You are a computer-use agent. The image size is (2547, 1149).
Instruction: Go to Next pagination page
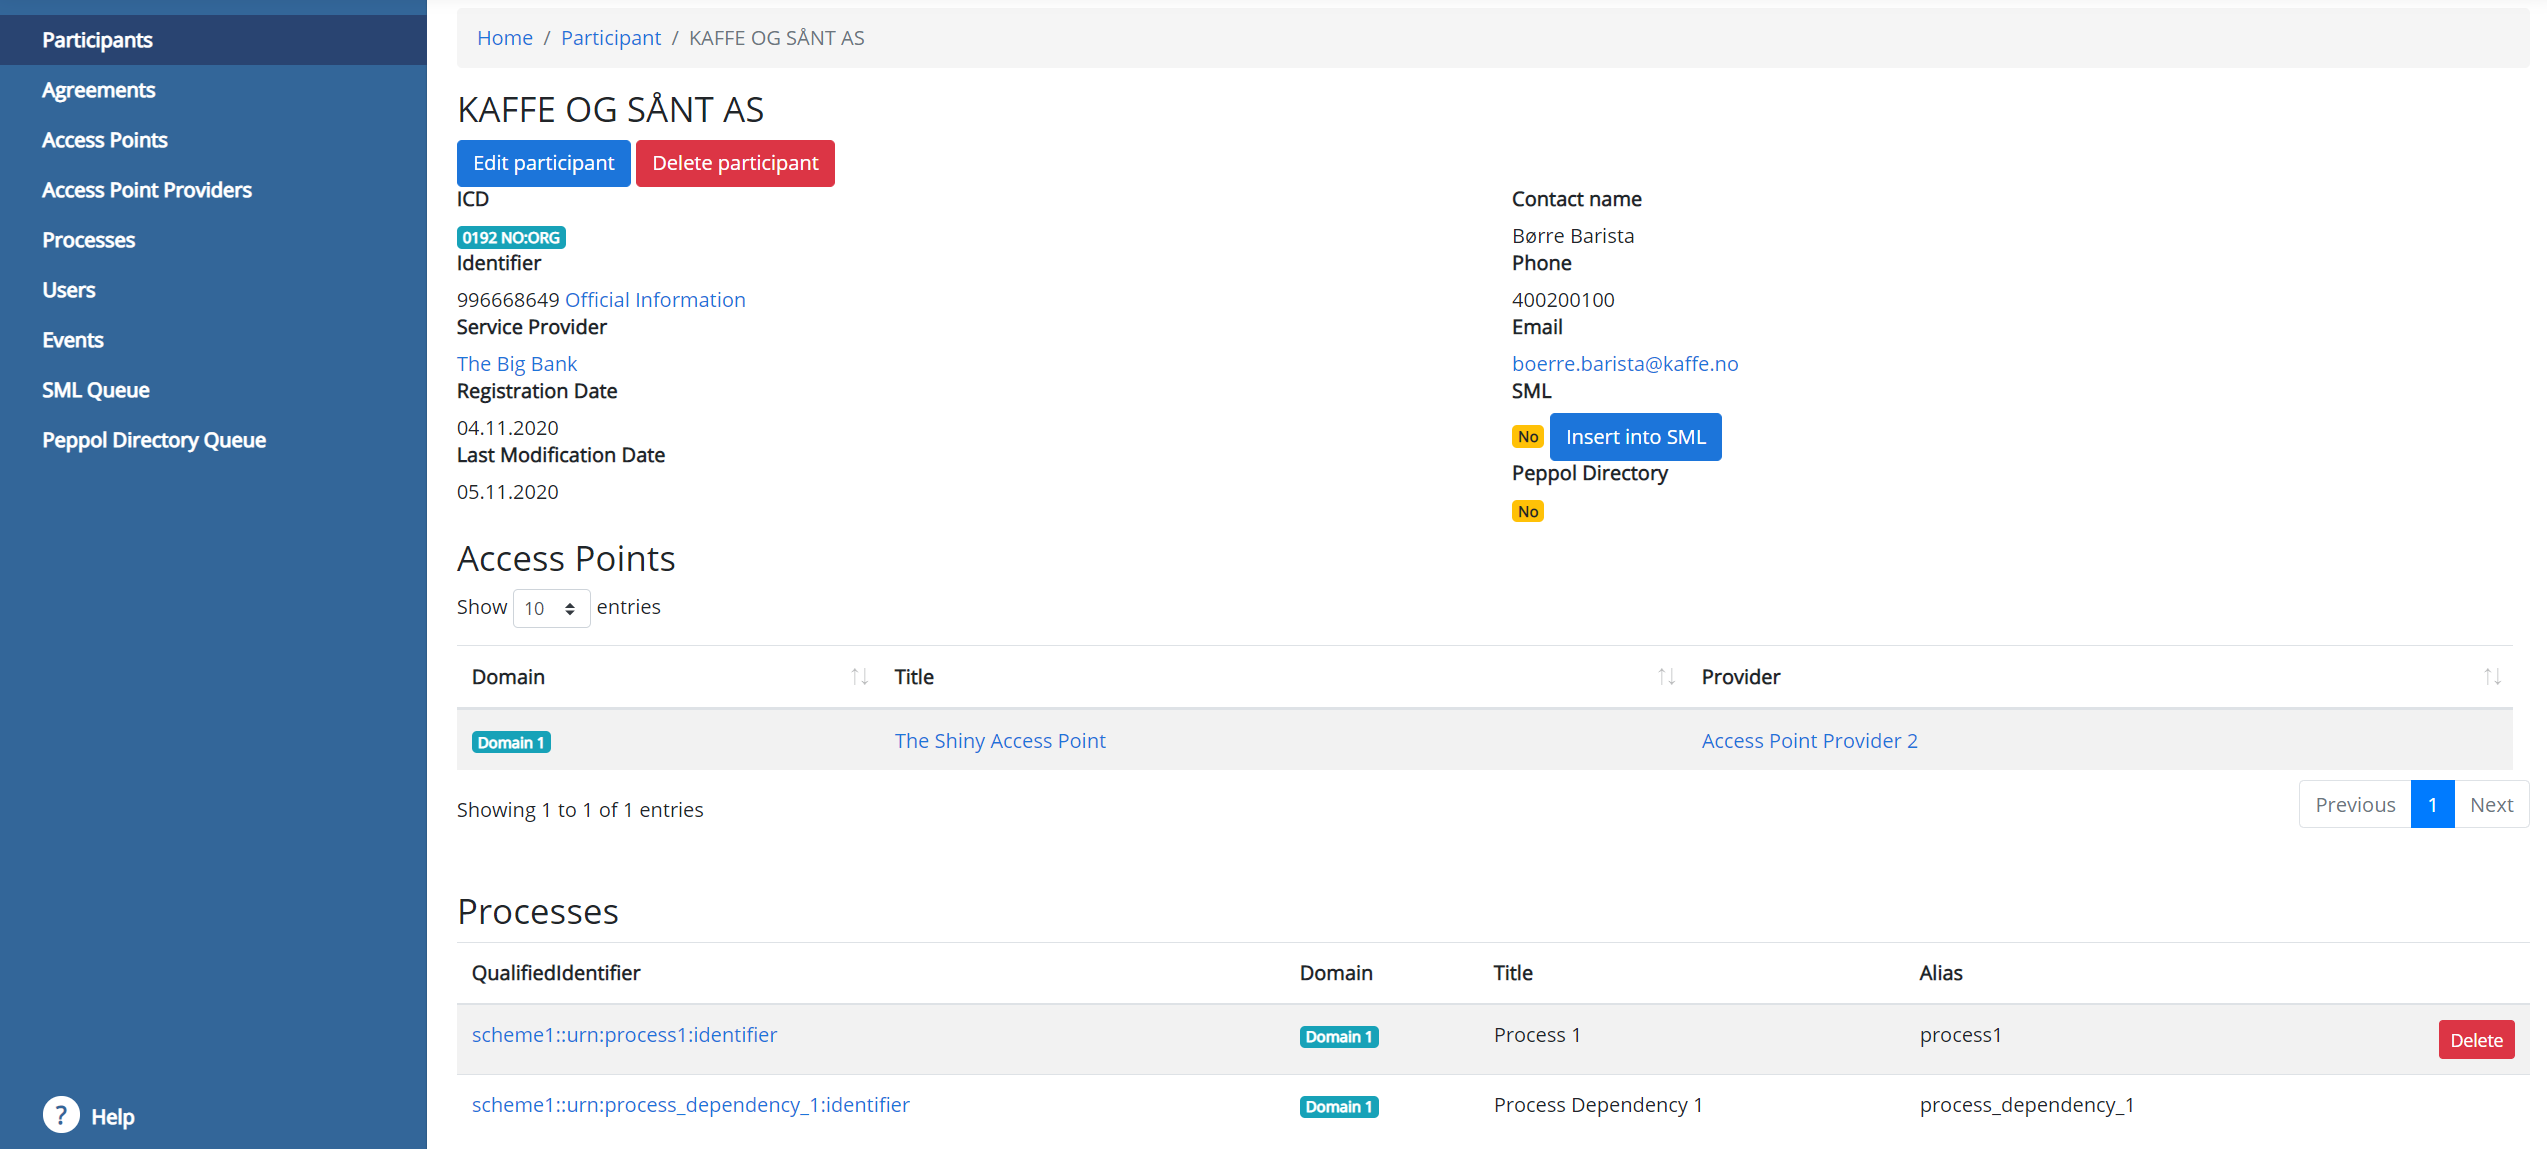(x=2491, y=805)
